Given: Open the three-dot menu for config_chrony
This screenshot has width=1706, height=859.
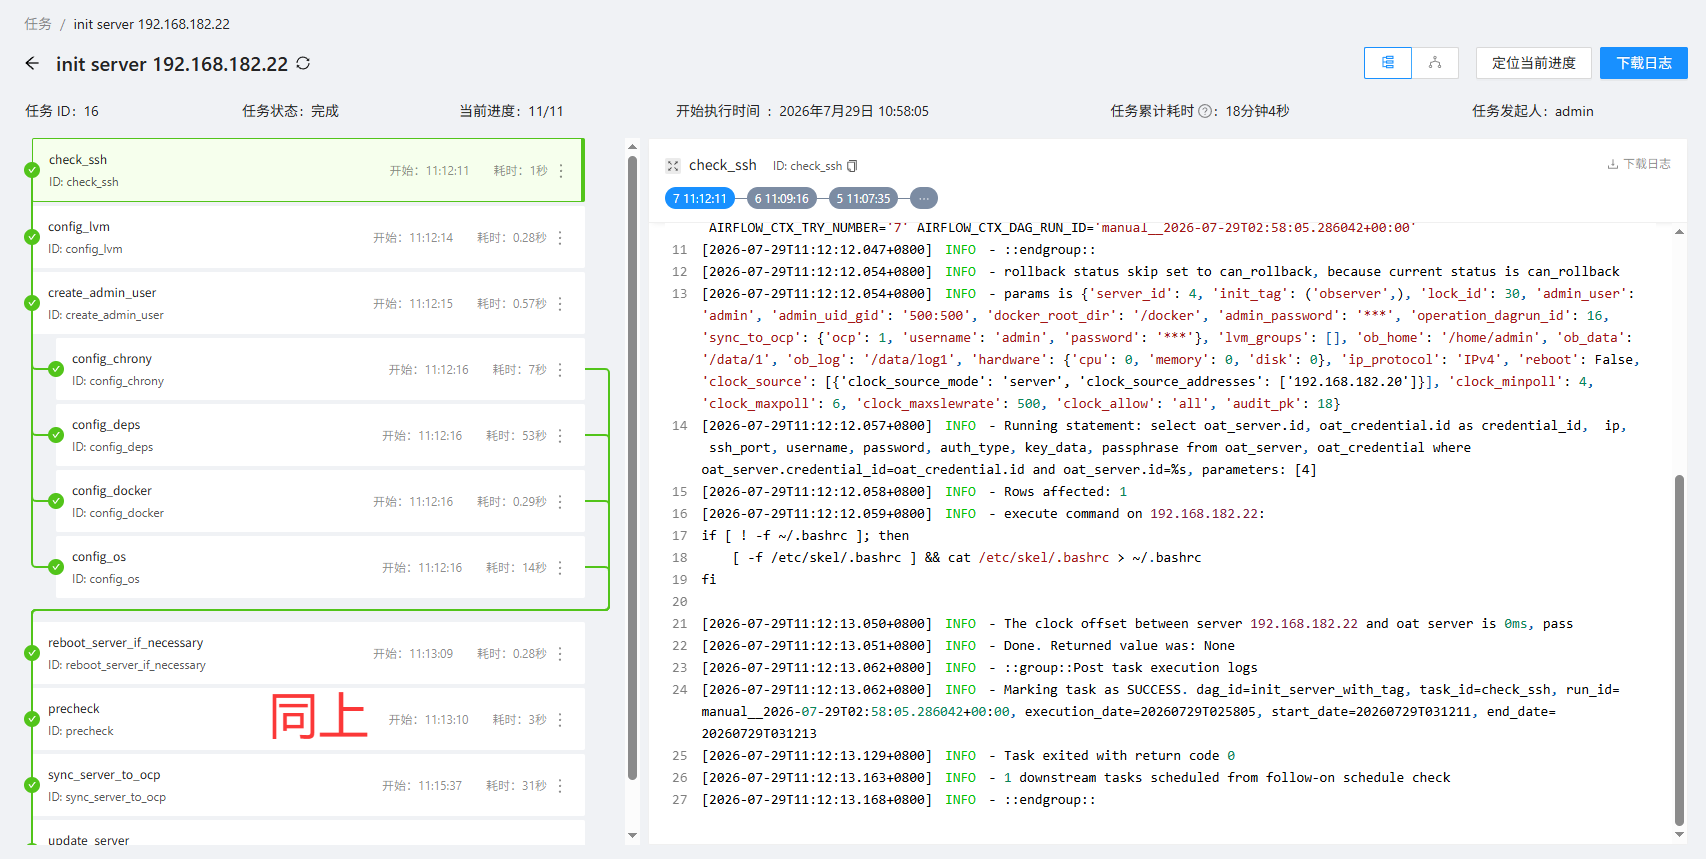Looking at the screenshot, I should click(x=560, y=370).
